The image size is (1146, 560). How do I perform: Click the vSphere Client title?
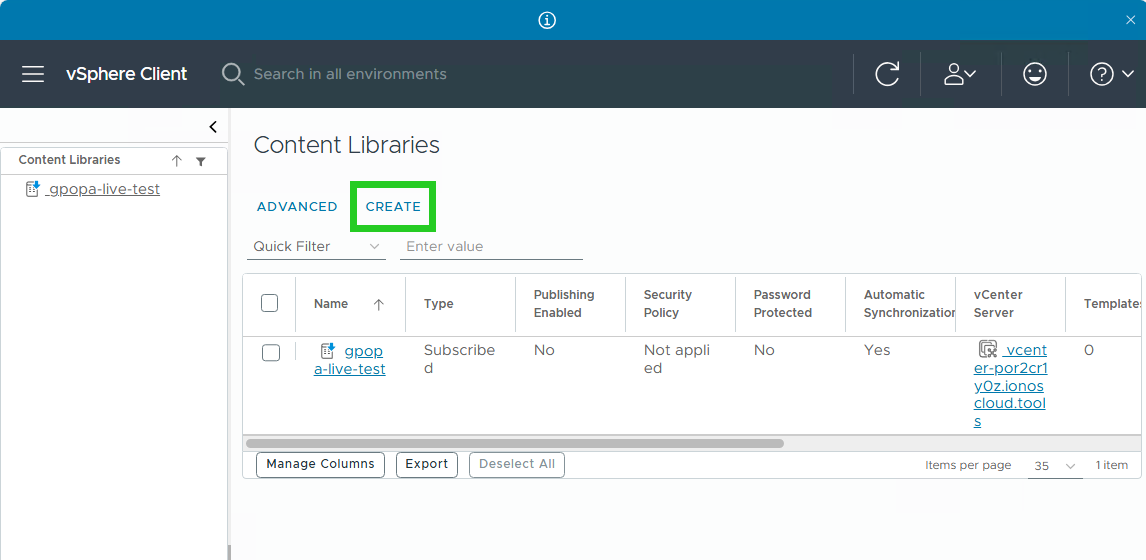[x=126, y=74]
